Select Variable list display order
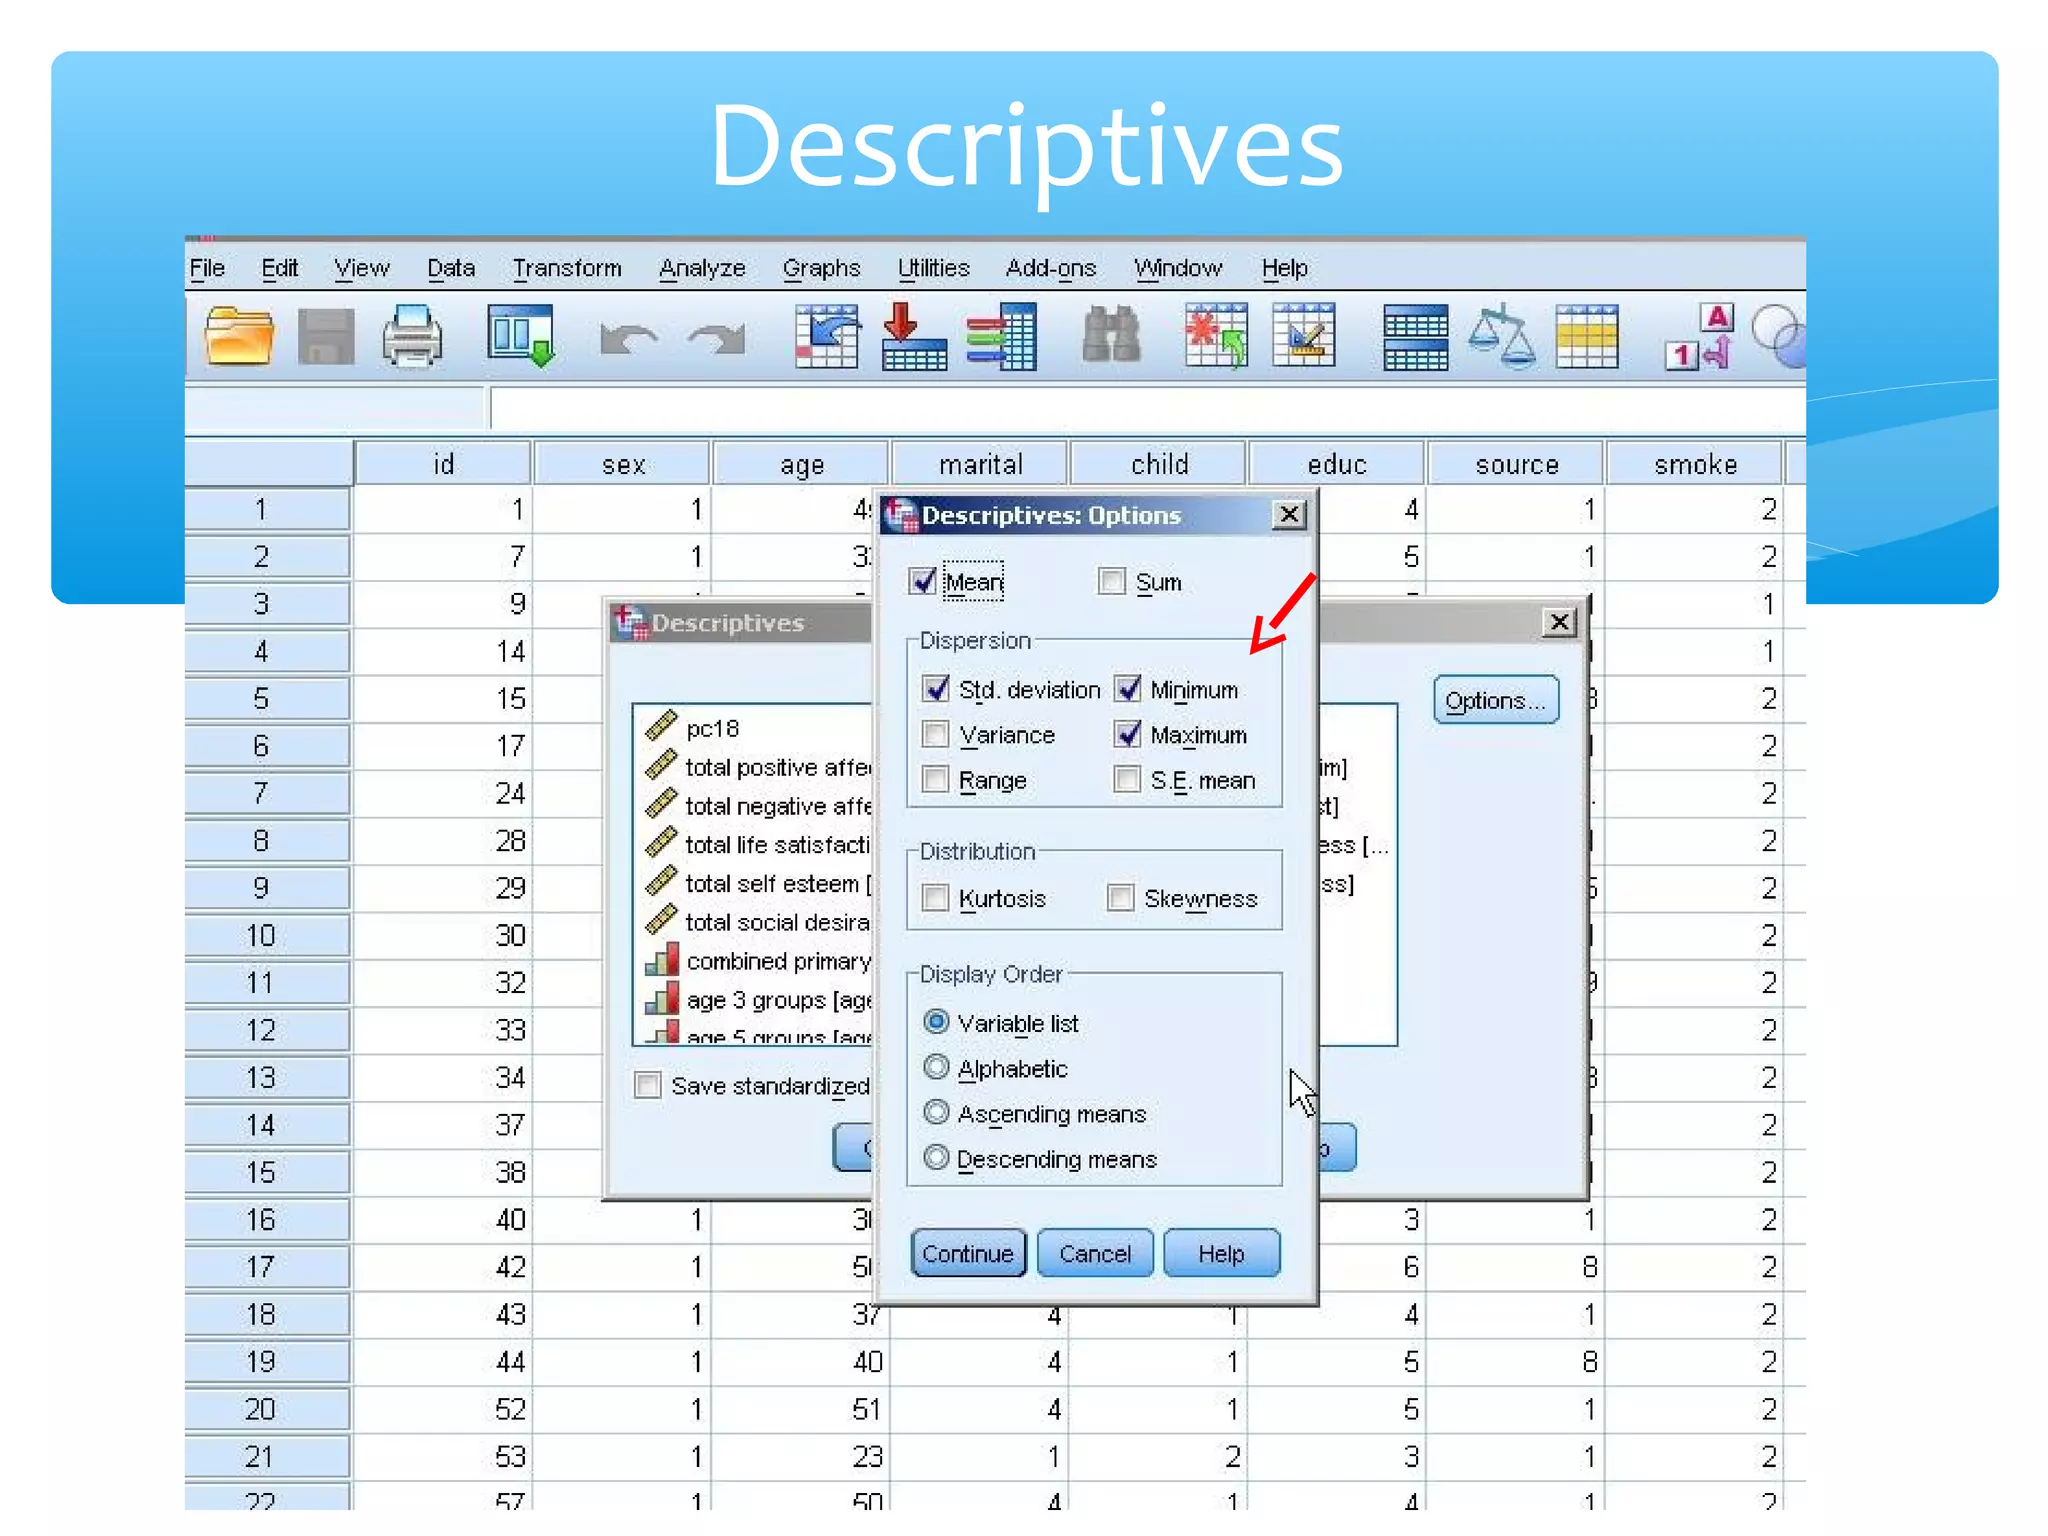The height and width of the screenshot is (1536, 2048). 936,1022
